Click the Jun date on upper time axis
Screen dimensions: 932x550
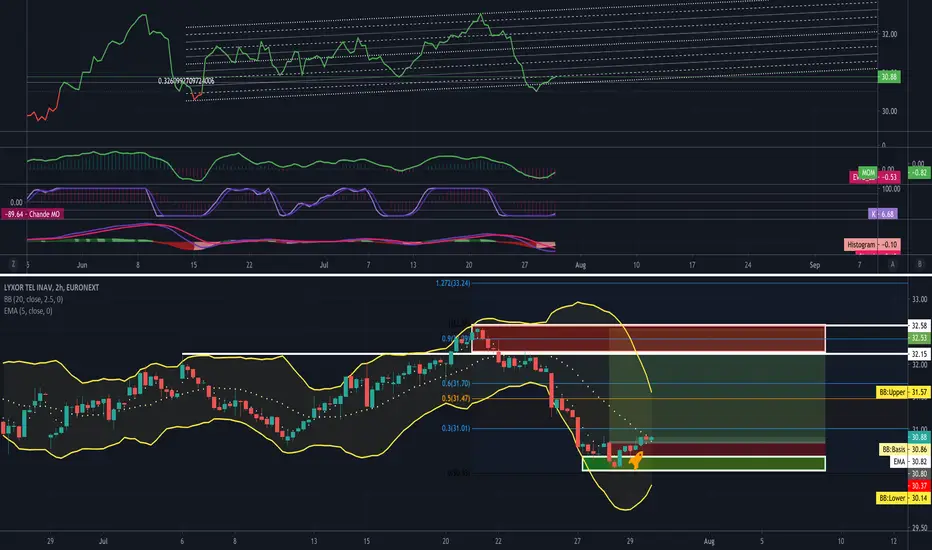(81, 265)
